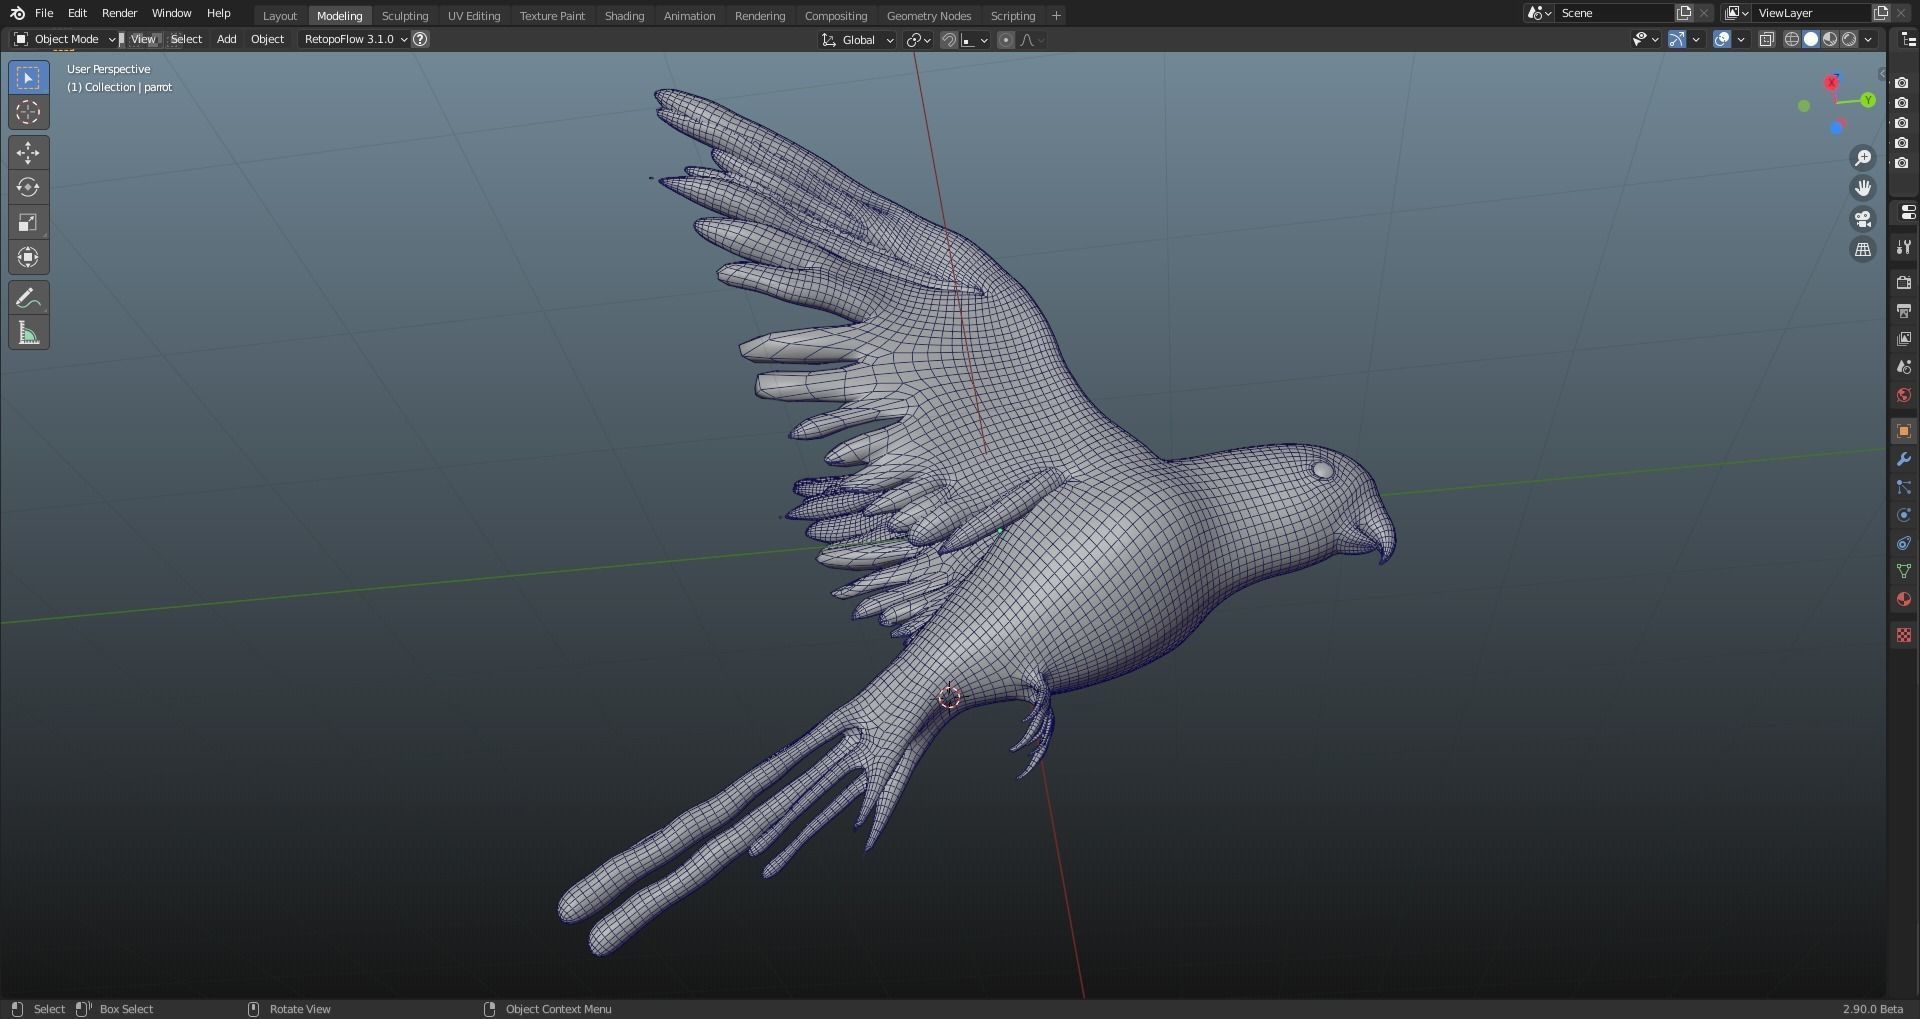
Task: Open the World properties tab
Action: pos(1904,395)
